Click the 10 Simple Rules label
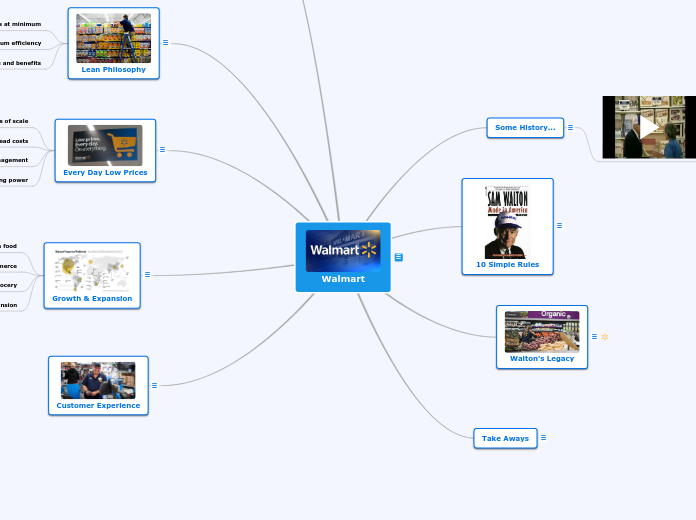Viewport: 696px width, 520px height. (x=507, y=265)
